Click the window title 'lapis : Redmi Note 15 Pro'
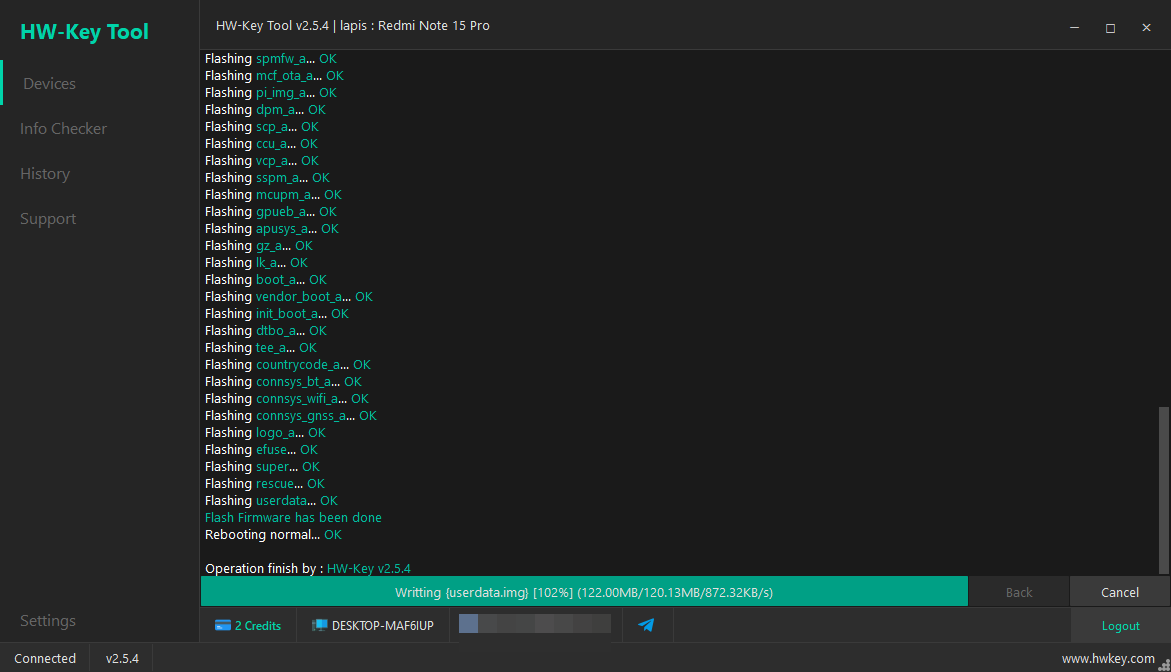This screenshot has width=1171, height=672. click(x=414, y=25)
